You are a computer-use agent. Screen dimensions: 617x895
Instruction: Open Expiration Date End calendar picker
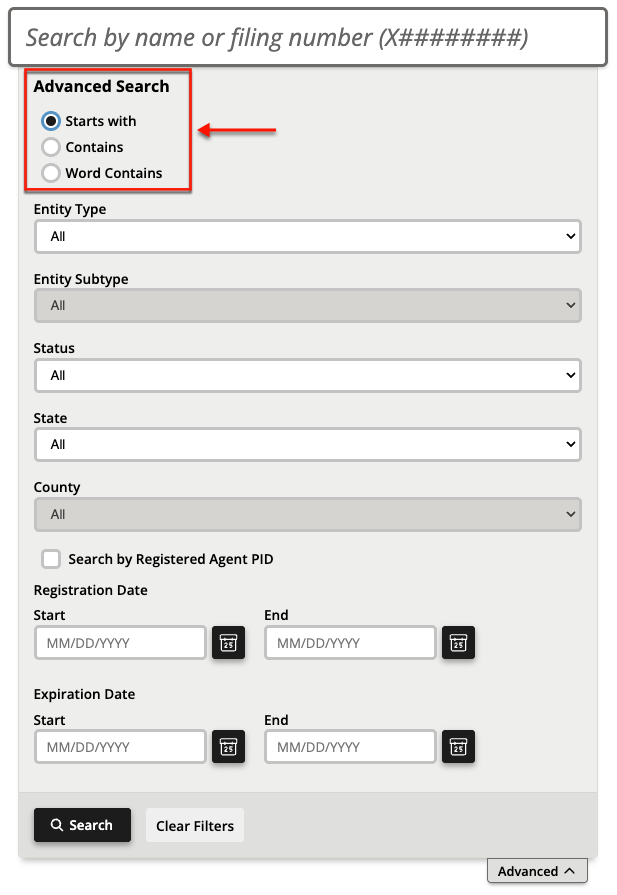[x=458, y=747]
